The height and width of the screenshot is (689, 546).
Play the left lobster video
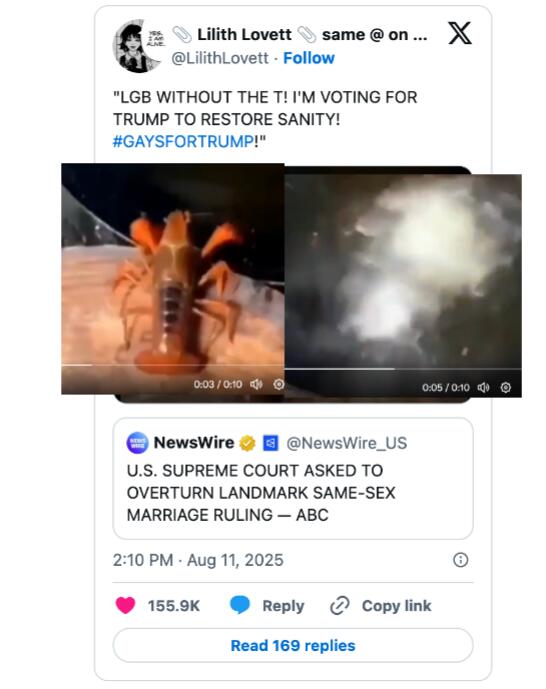(173, 264)
